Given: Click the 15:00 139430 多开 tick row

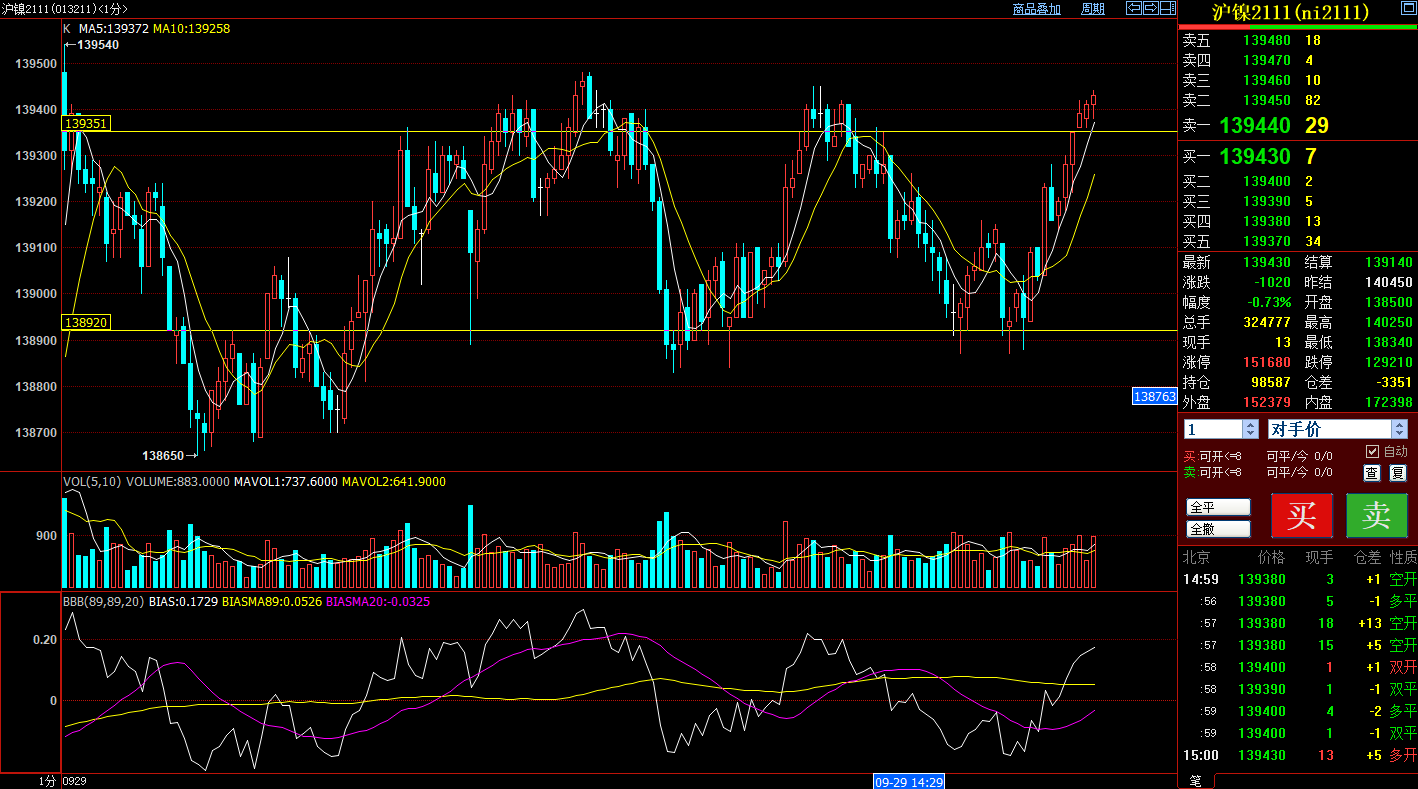Looking at the screenshot, I should [x=1298, y=755].
